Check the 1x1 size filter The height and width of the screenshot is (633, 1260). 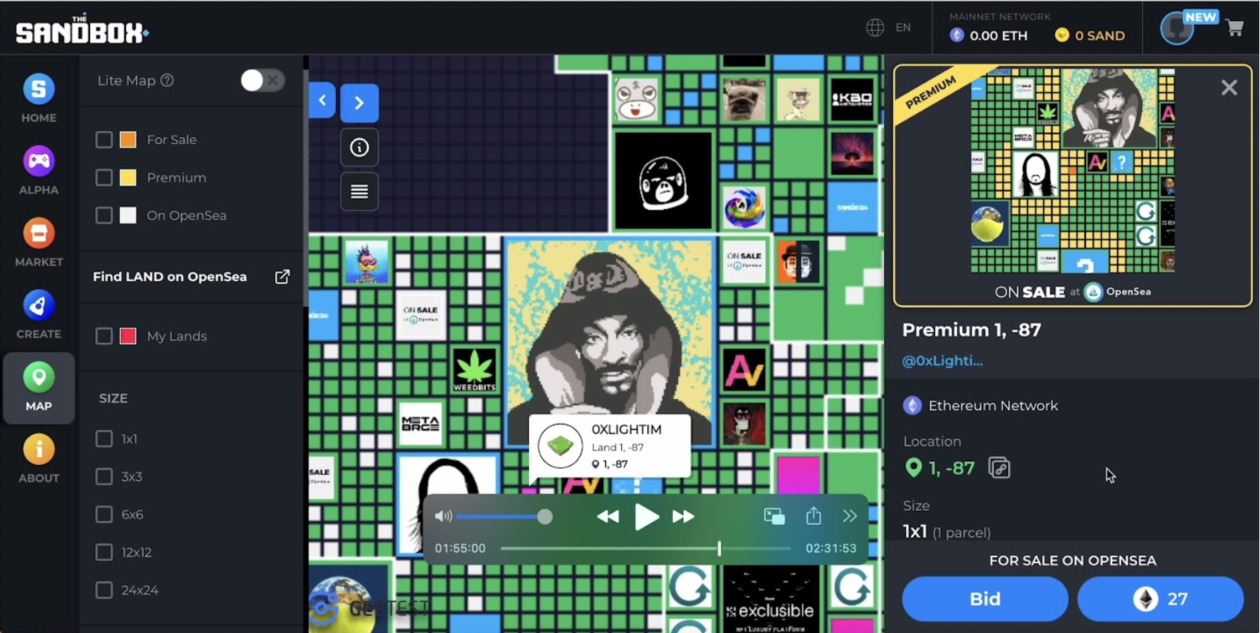click(x=104, y=439)
